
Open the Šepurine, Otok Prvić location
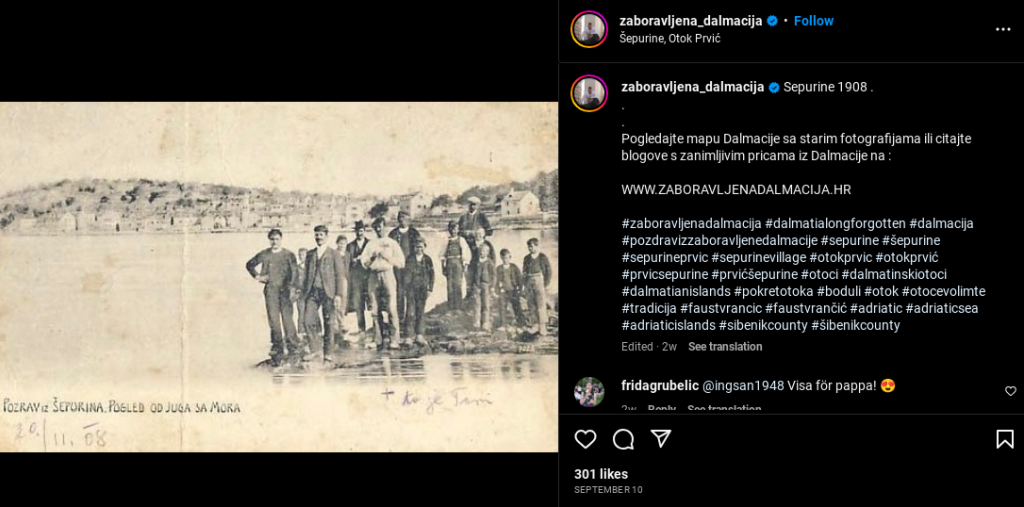pyautogui.click(x=669, y=38)
